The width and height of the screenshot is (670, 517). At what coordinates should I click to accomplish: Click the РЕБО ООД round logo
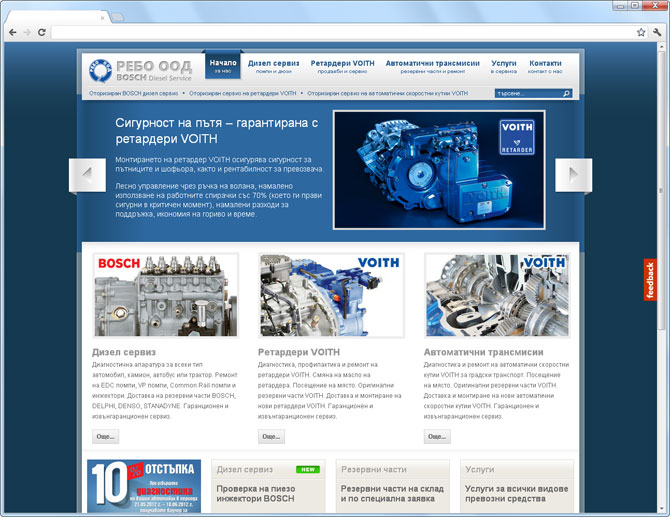point(100,70)
